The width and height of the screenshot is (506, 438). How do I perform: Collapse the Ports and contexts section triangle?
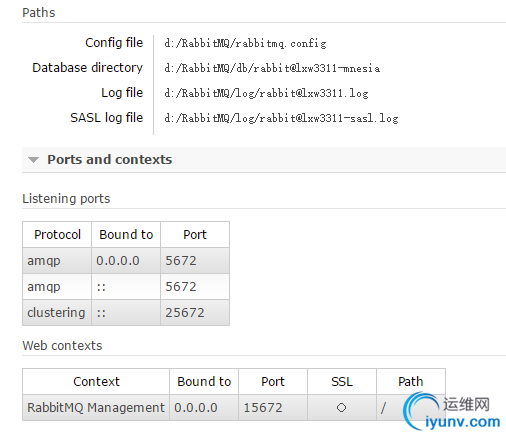pos(33,160)
